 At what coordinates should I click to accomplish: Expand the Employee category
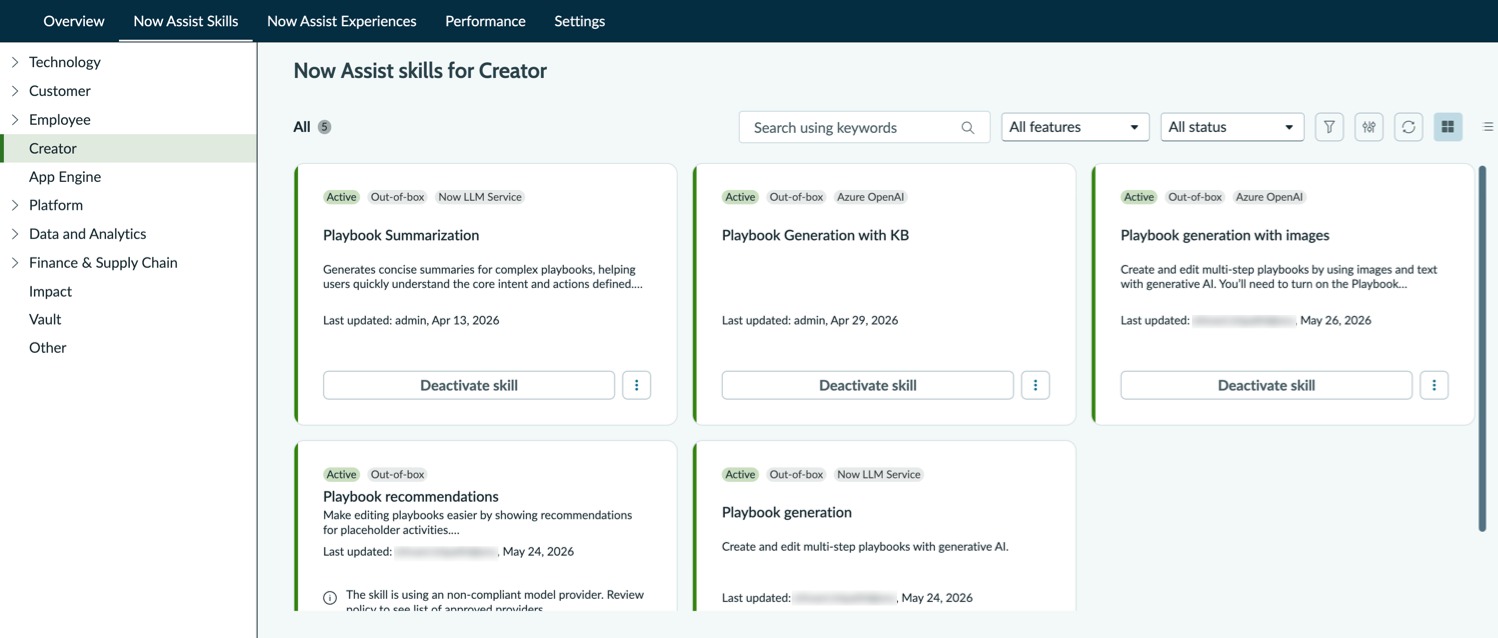[15, 120]
